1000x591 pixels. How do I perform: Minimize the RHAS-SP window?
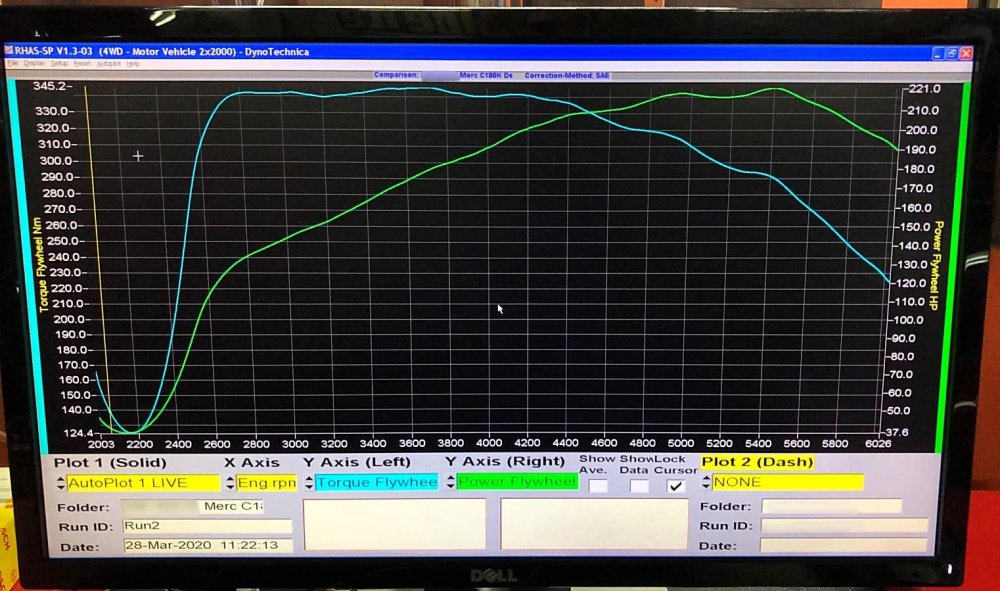(x=938, y=54)
